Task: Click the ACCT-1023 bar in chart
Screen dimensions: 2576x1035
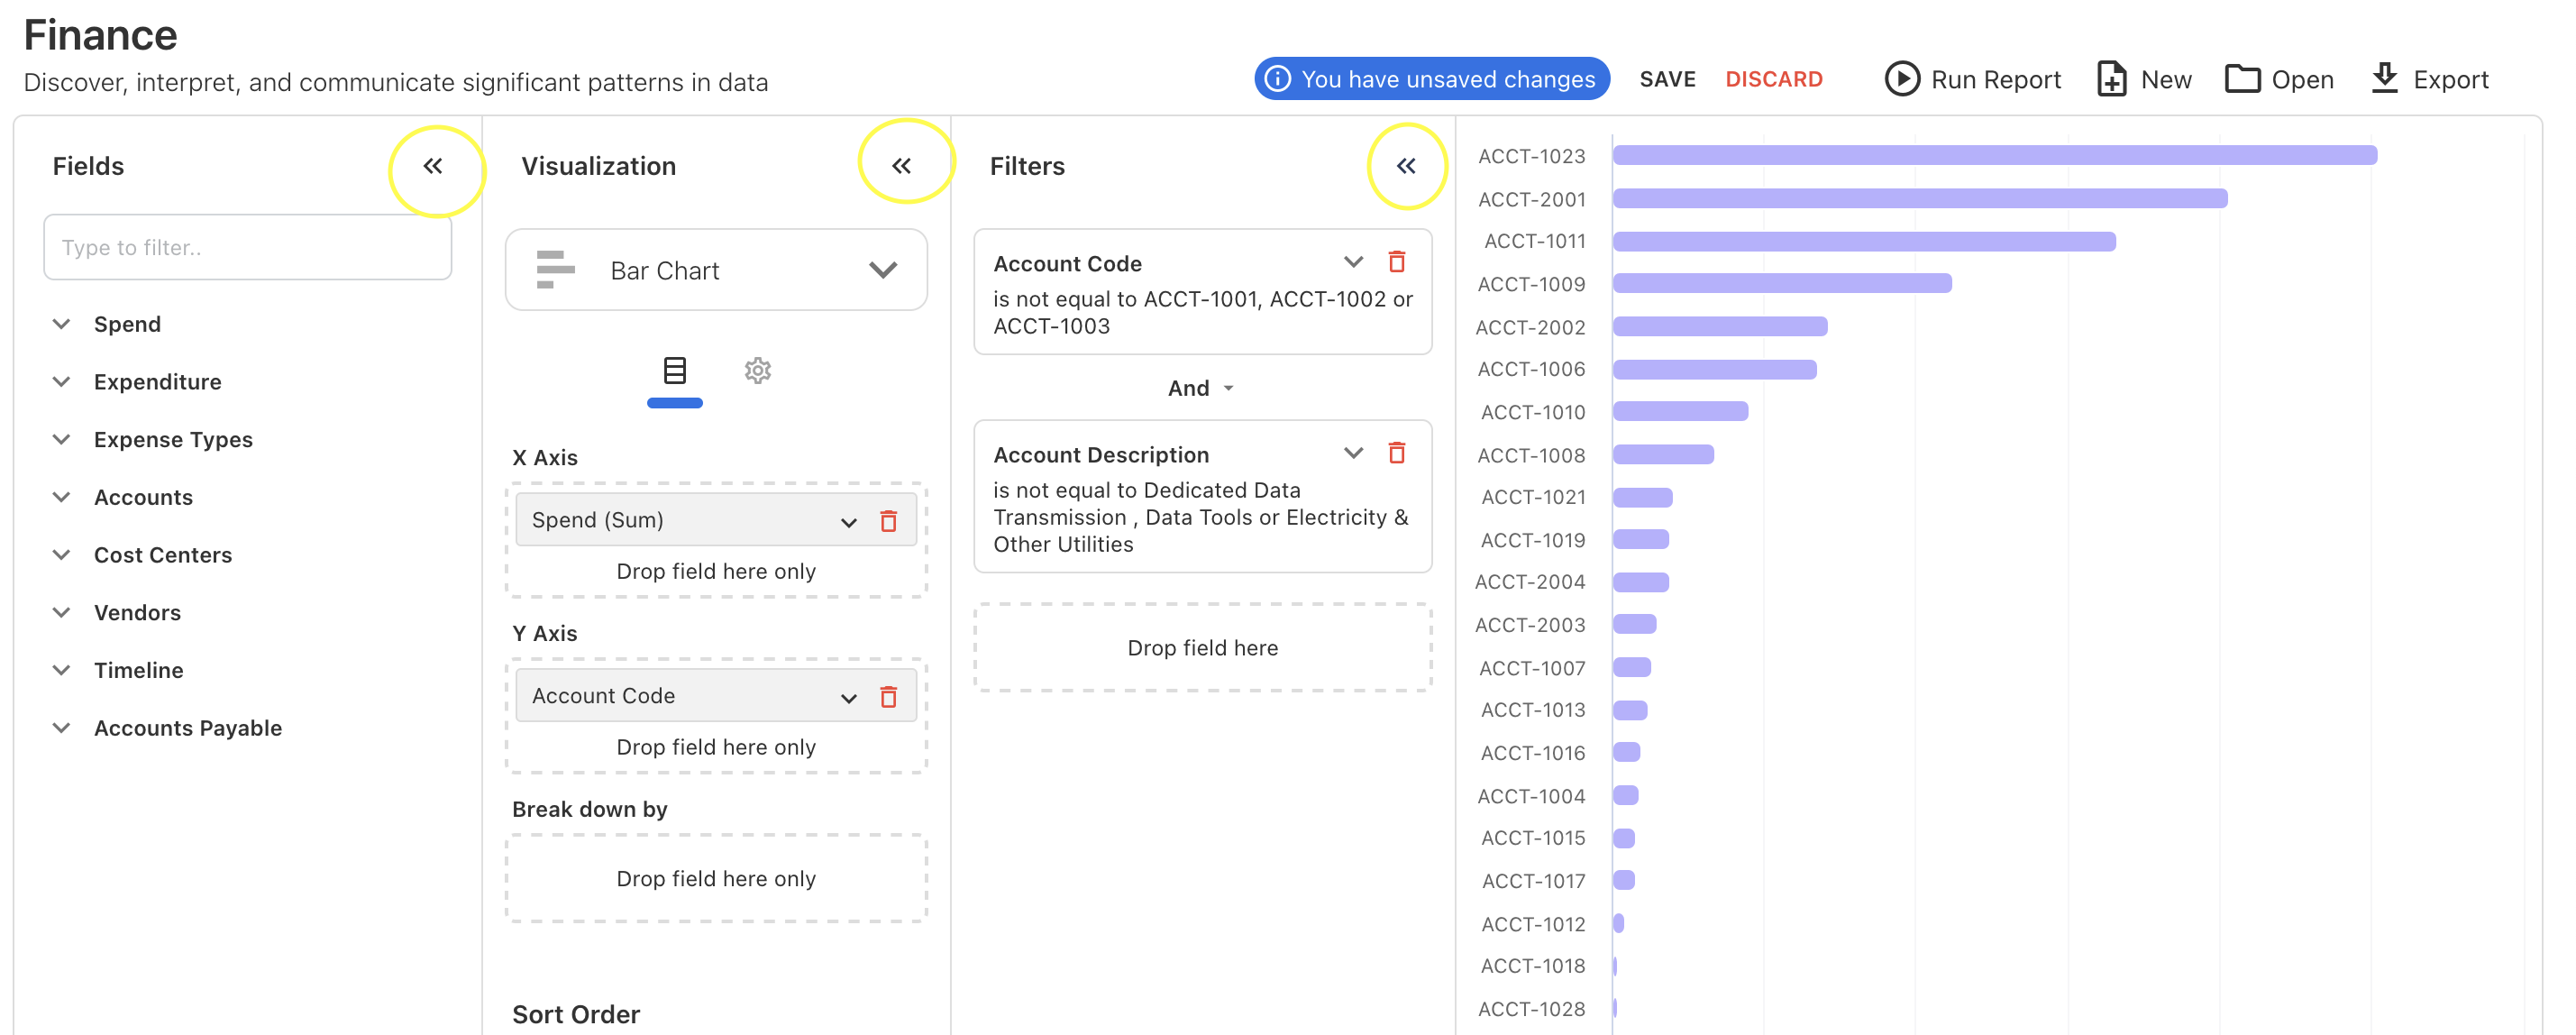Action: pyautogui.click(x=1993, y=155)
